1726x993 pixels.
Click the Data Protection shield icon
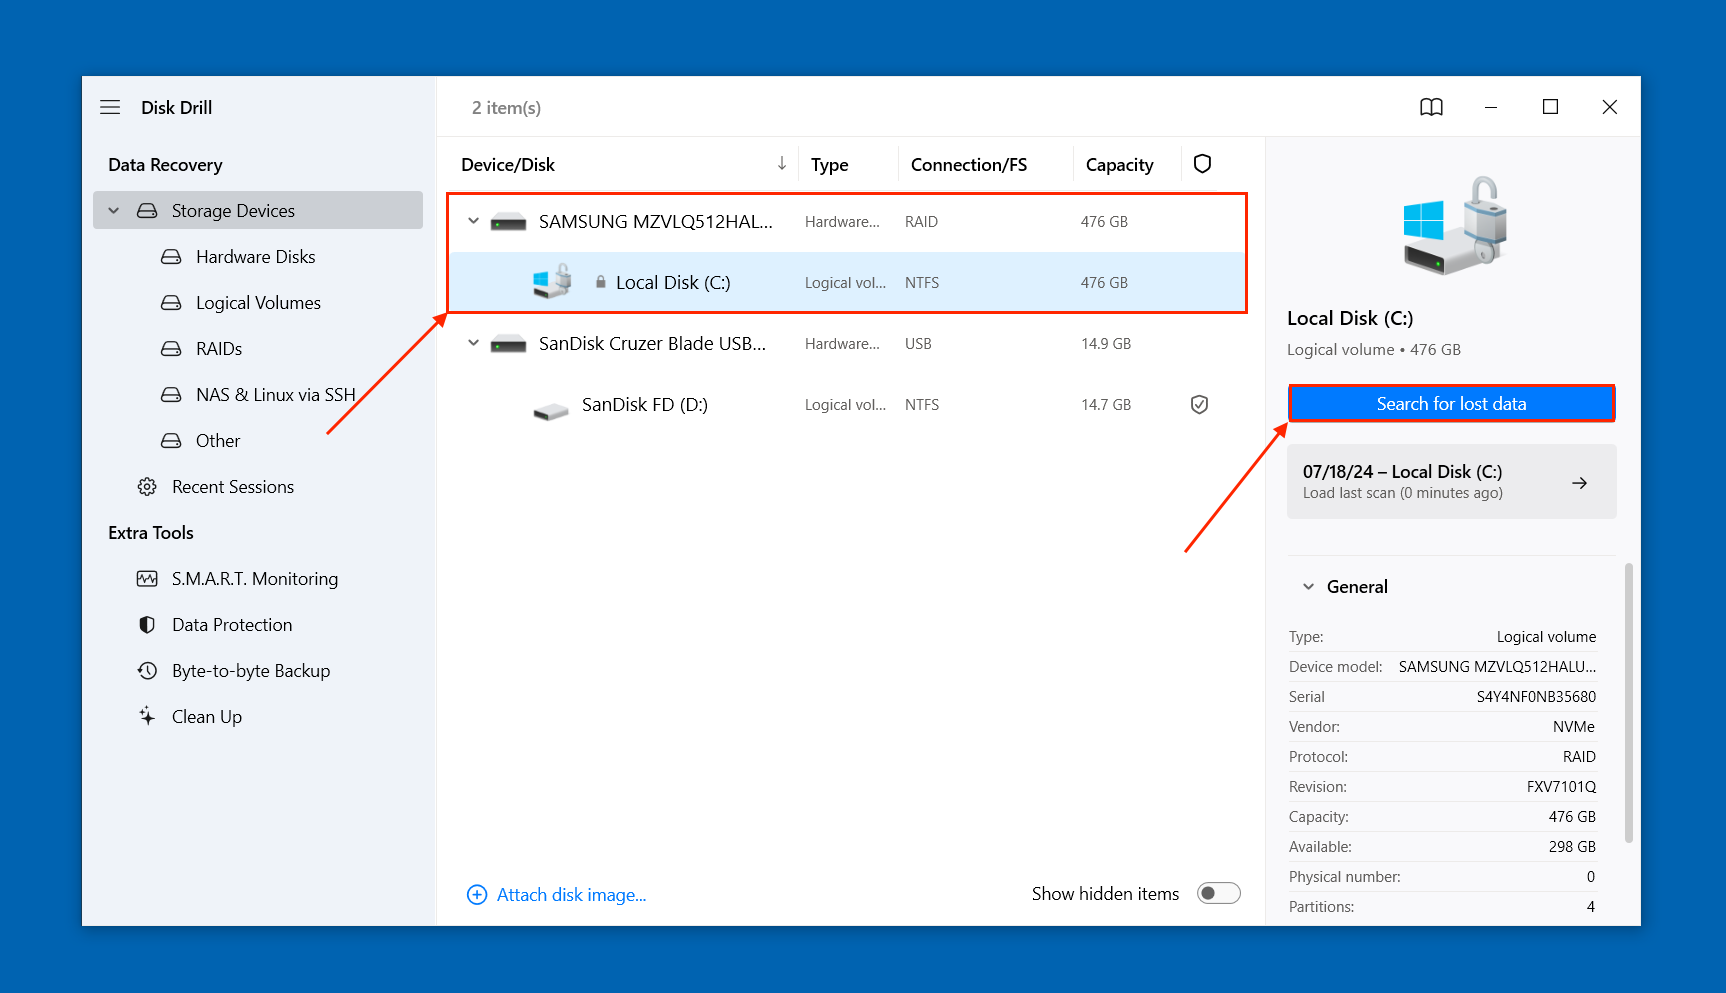147,625
